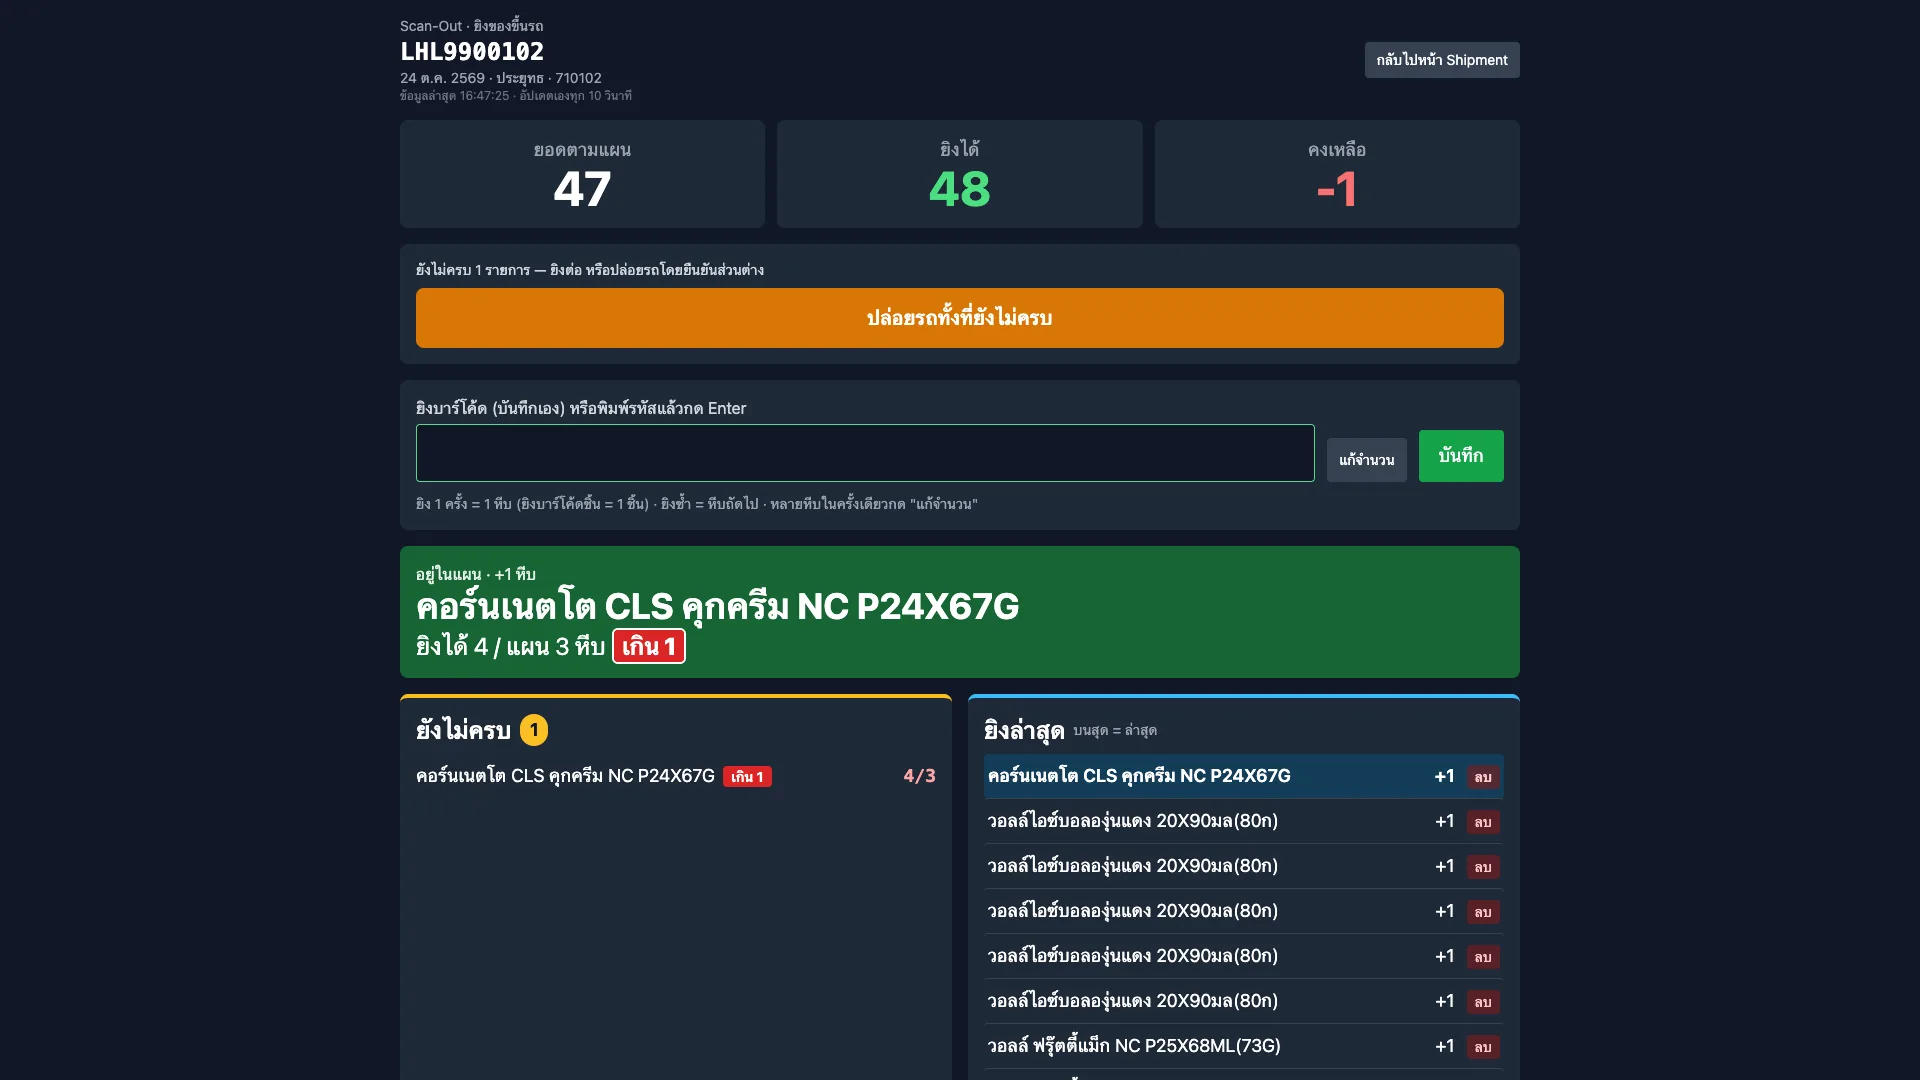The height and width of the screenshot is (1080, 1920).
Task: Delete the คอร์นเนตโต CLS คุกครีม latest scan entry
Action: click(x=1483, y=777)
